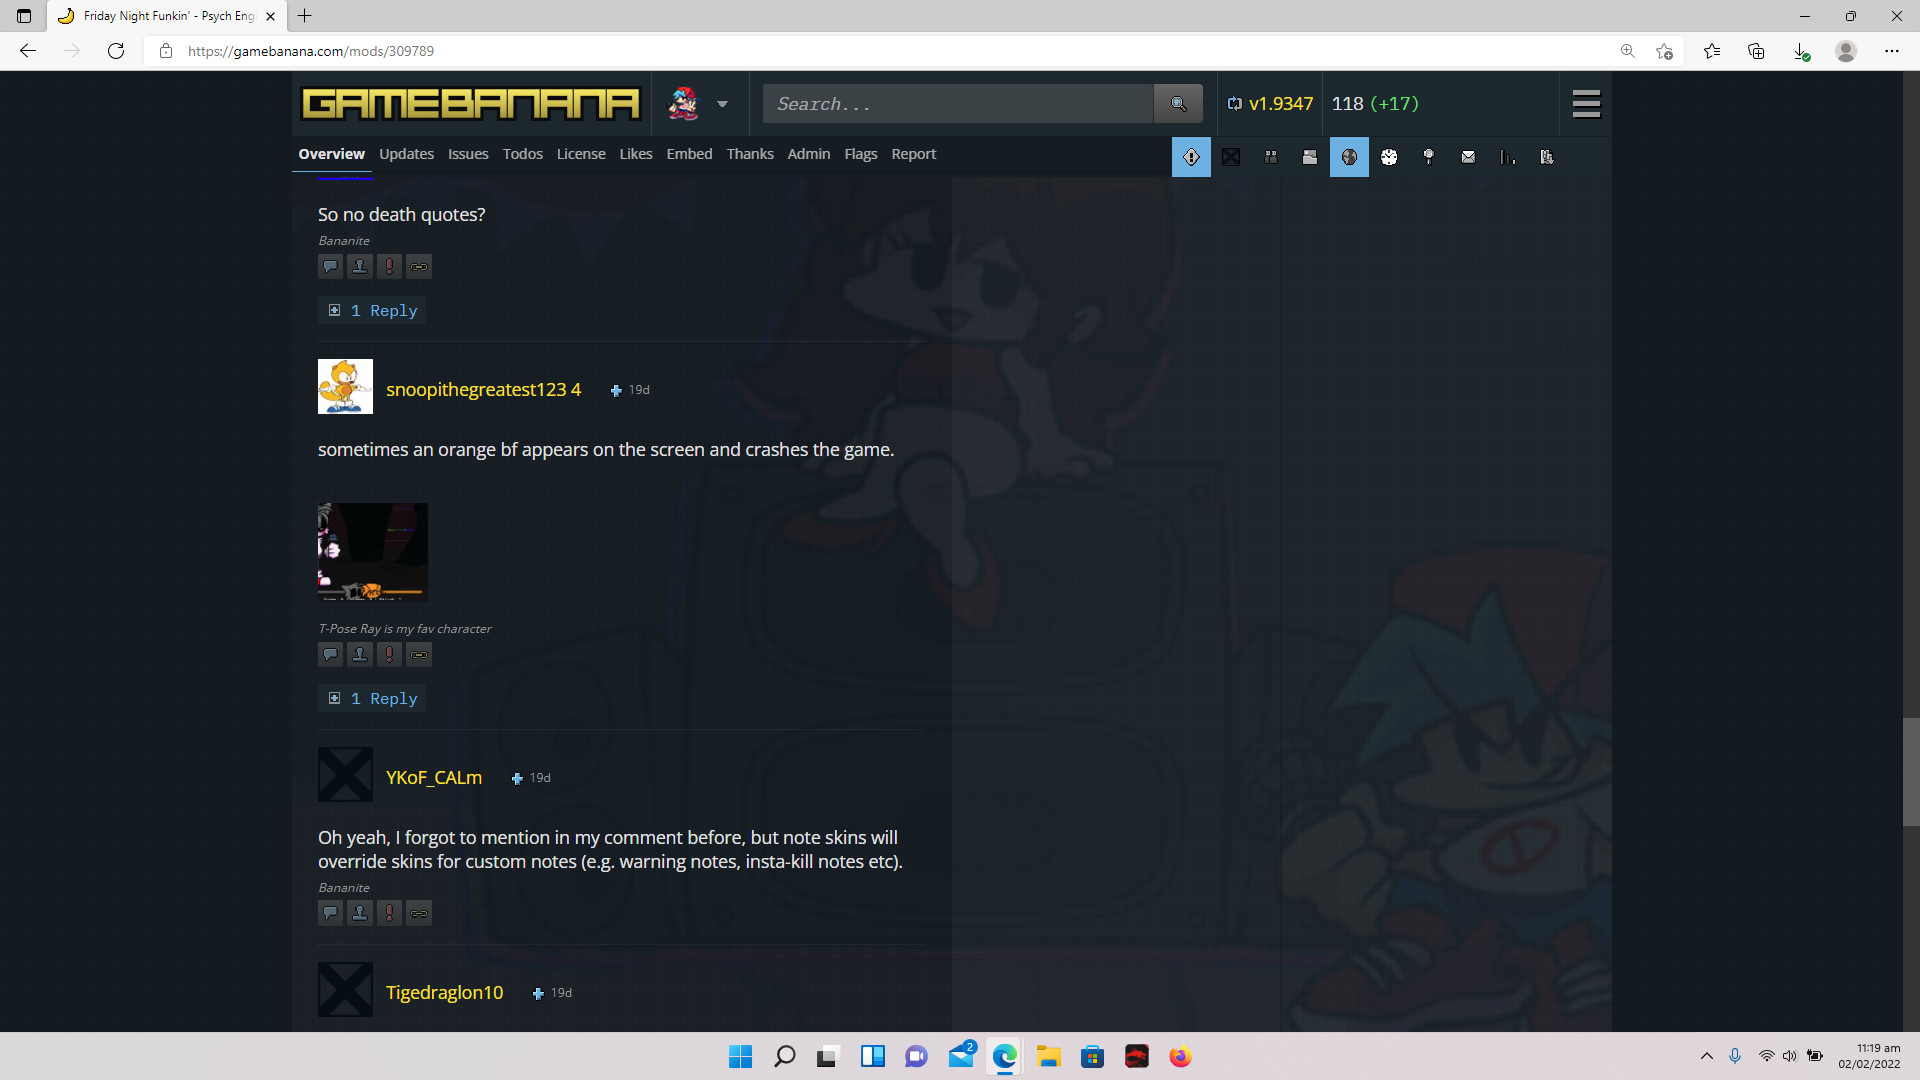Open the hamburger main menu
Viewport: 1920px width, 1080px height.
[1586, 104]
